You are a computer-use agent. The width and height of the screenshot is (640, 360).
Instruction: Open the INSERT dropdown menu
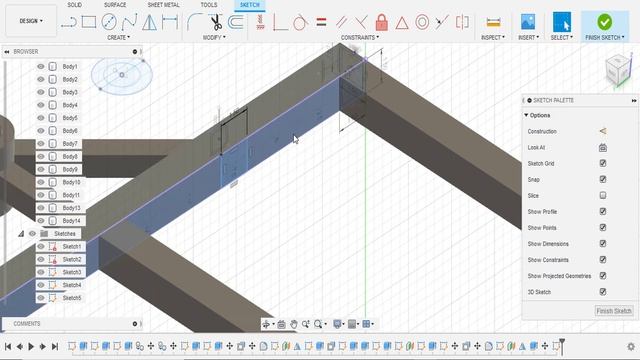528,38
